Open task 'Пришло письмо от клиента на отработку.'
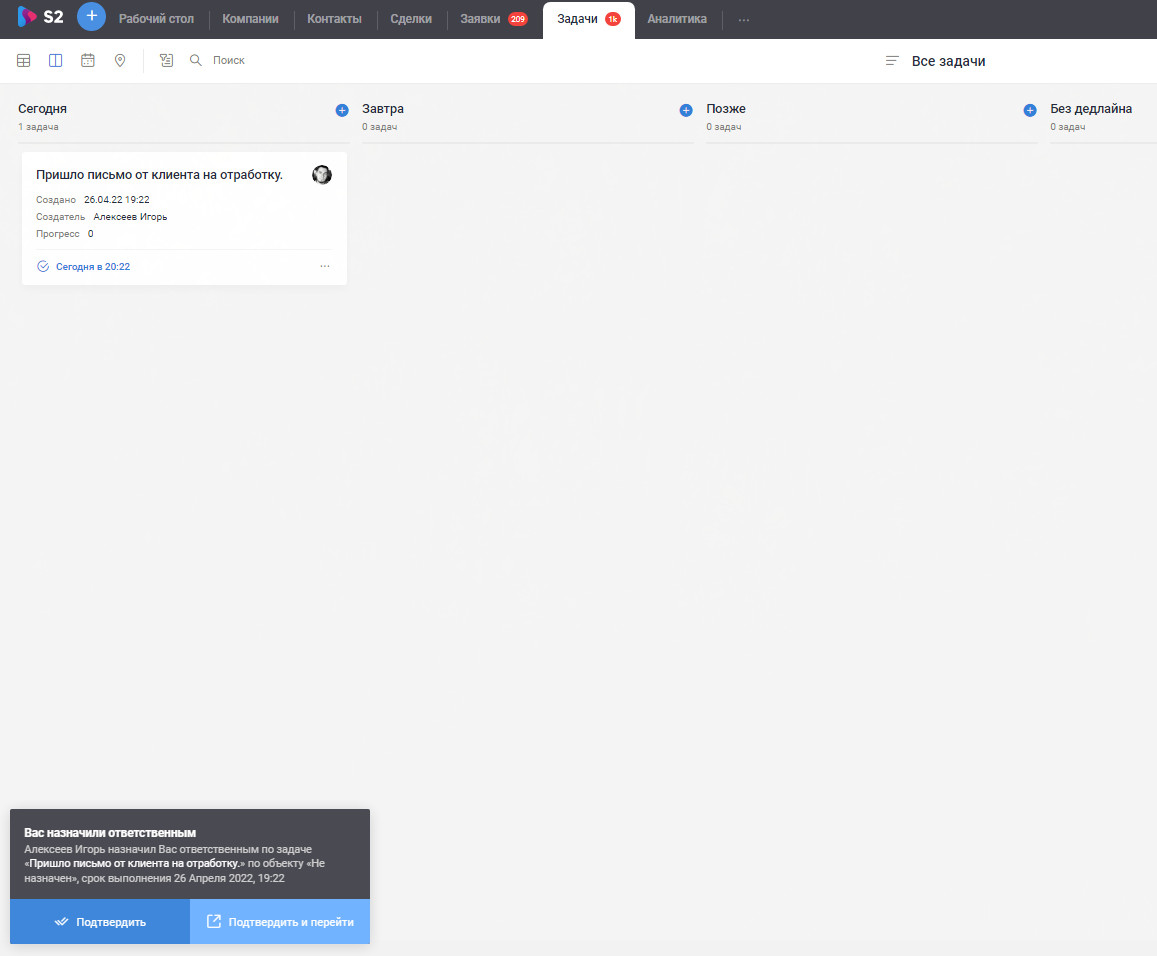1157x956 pixels. pos(159,175)
